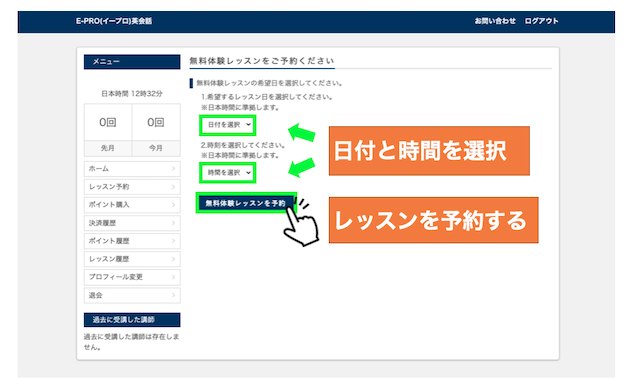
Task: Click the chevron on the レッスン予約 row
Action: (x=173, y=186)
